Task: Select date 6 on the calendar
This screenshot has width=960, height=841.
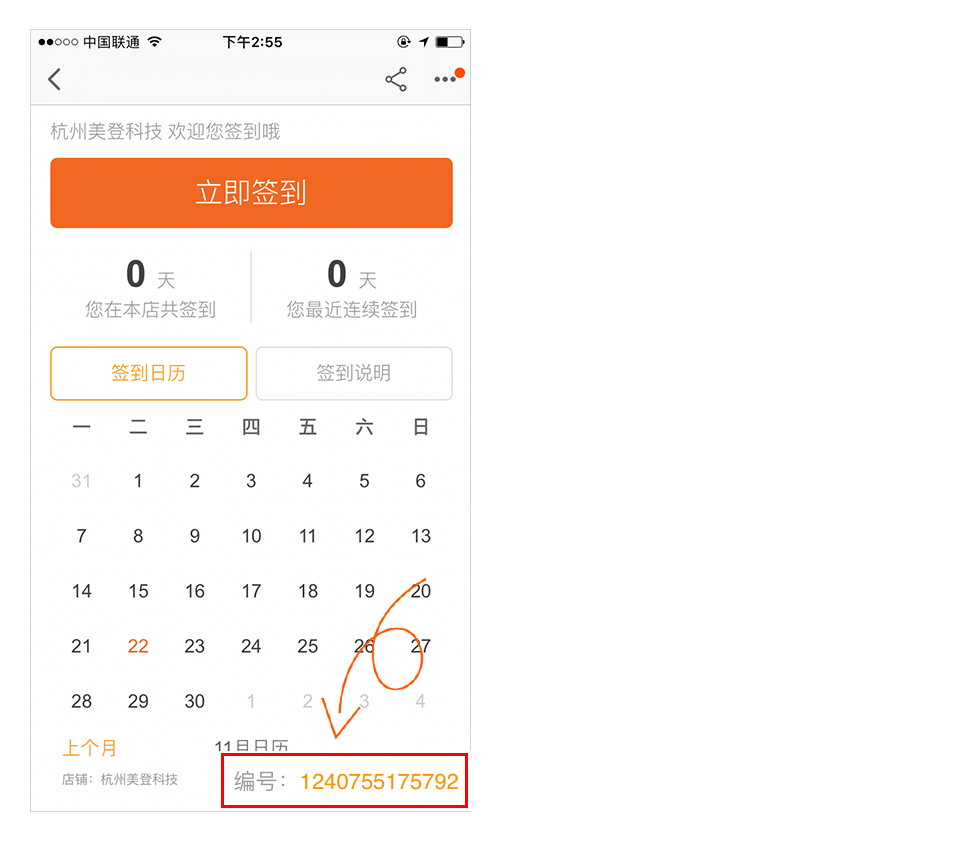Action: (x=420, y=480)
